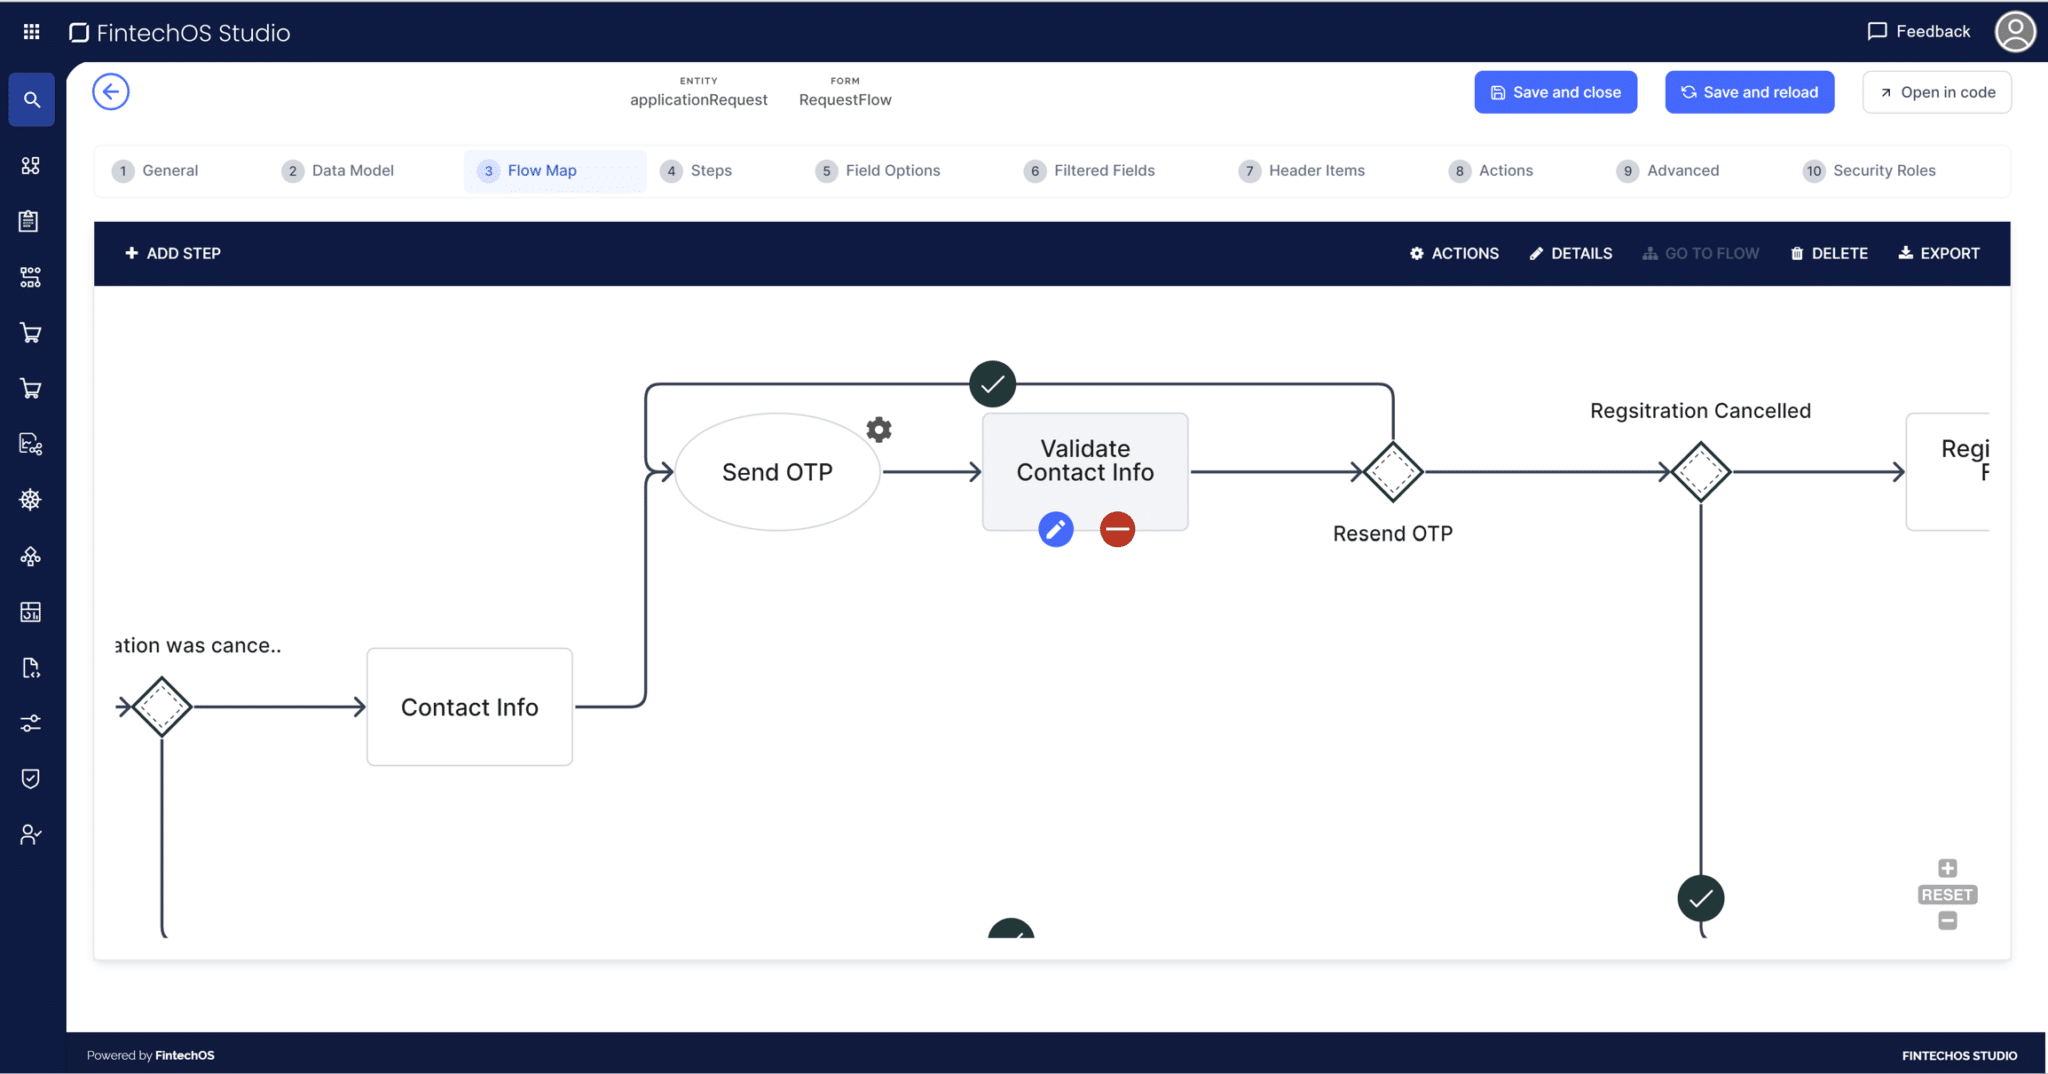Viewport: 2048px width, 1074px height.
Task: Zoom in using the plus control
Action: tap(1946, 867)
